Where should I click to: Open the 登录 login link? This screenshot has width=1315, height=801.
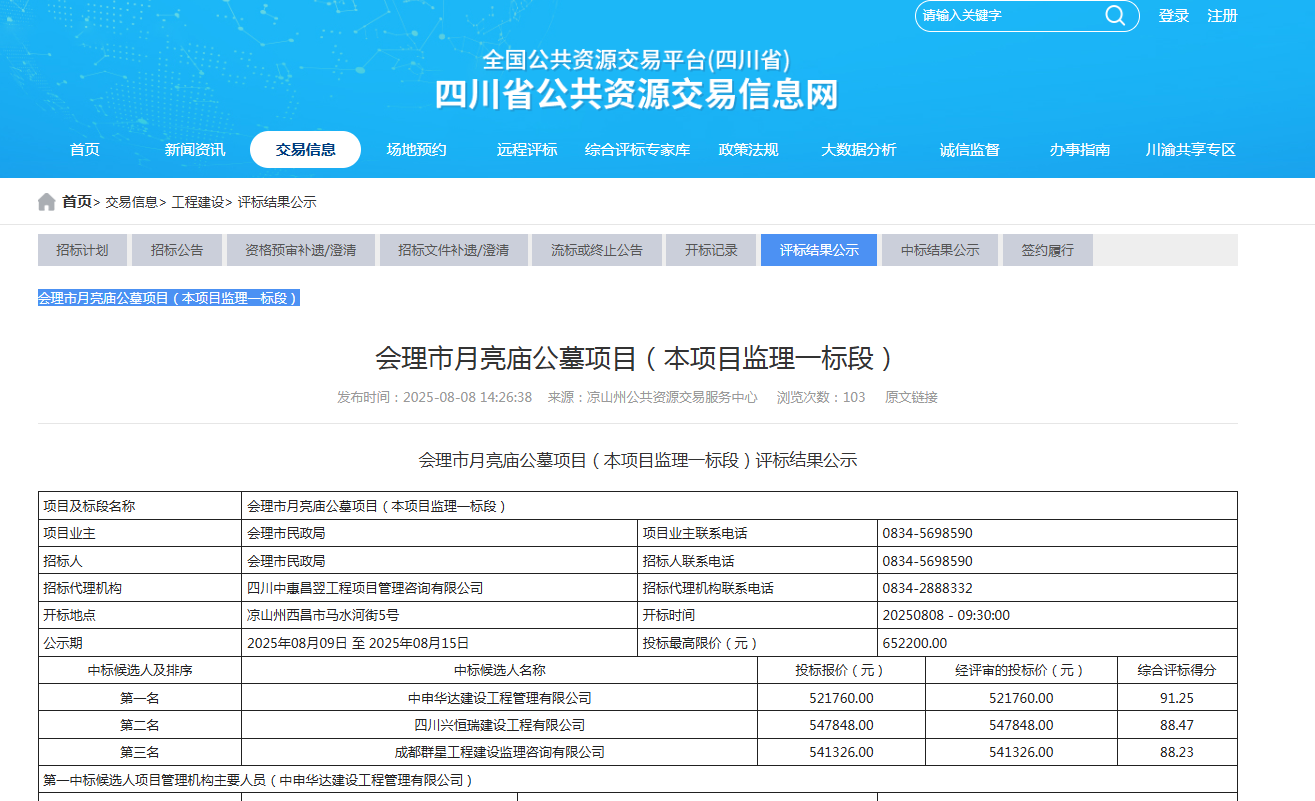[1173, 16]
